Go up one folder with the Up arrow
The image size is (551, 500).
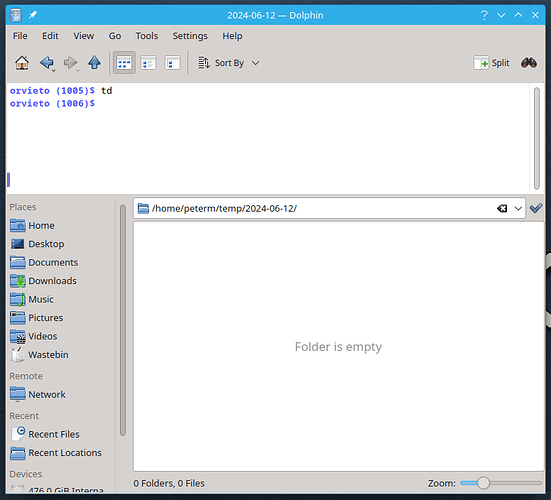tap(94, 63)
